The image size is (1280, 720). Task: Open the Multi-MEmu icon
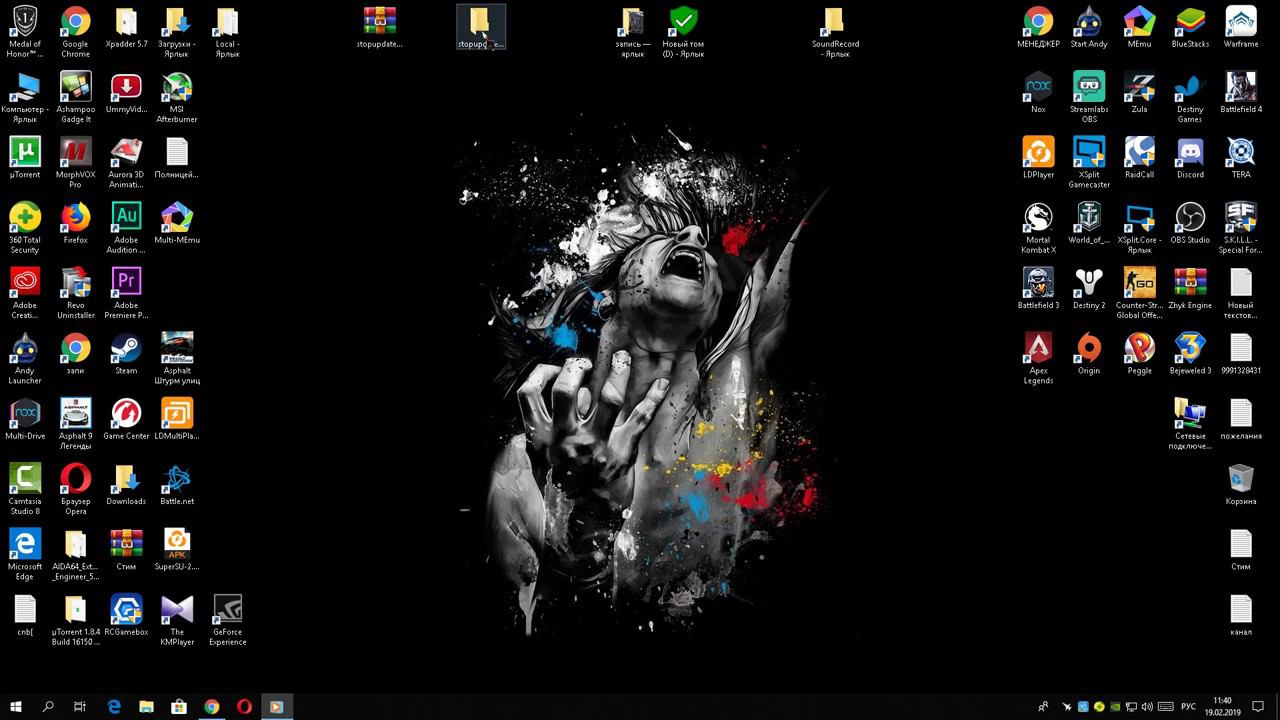coord(177,222)
